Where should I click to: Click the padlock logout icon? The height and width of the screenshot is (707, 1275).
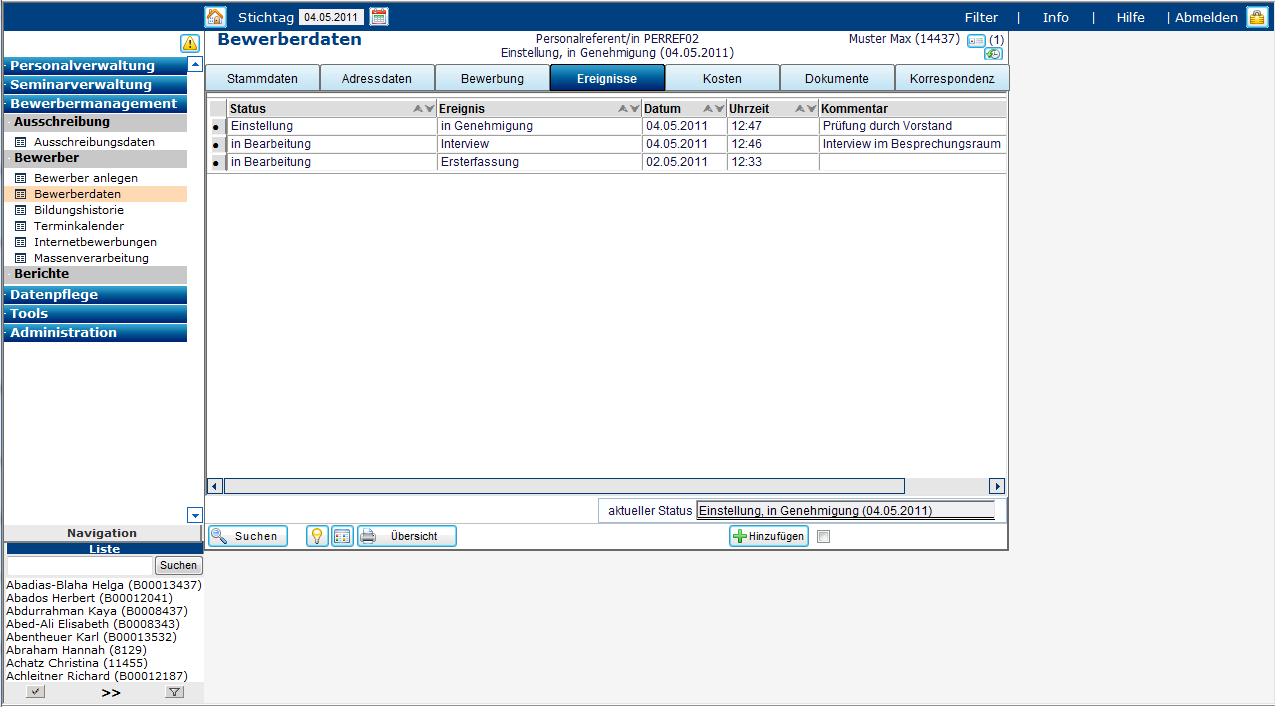(1256, 17)
